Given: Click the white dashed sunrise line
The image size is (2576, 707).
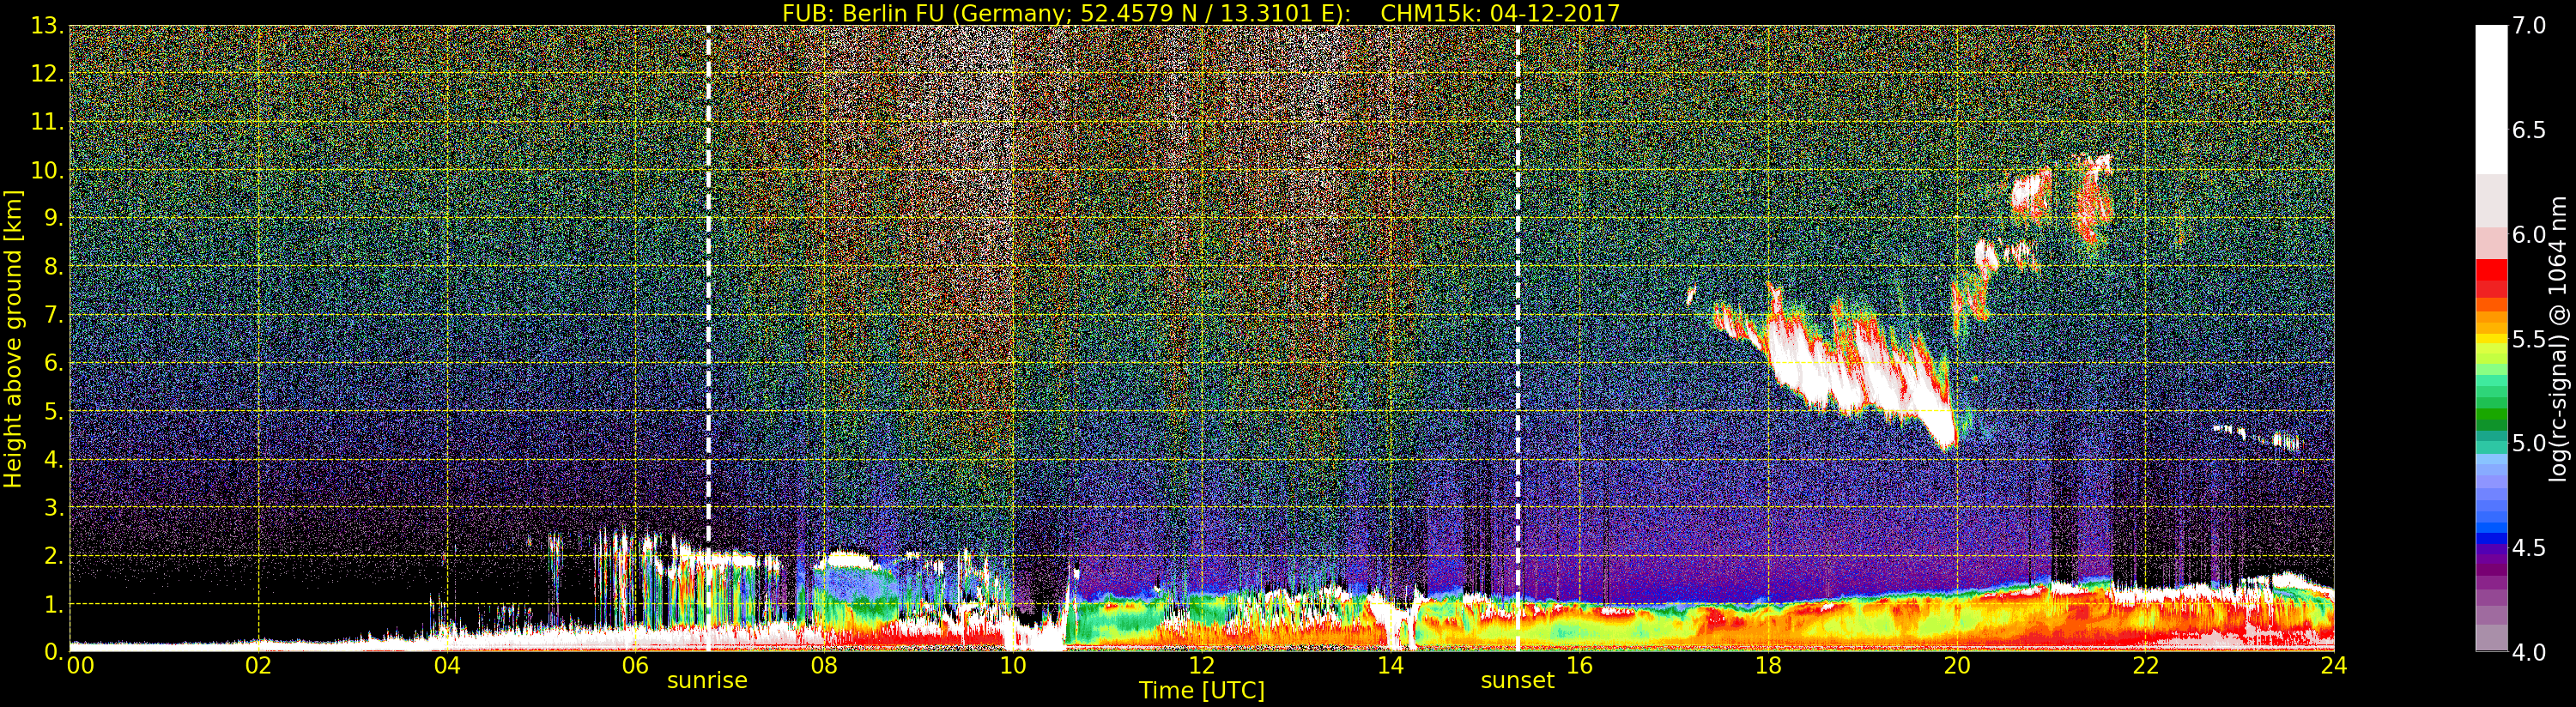Looking at the screenshot, I should (708, 300).
